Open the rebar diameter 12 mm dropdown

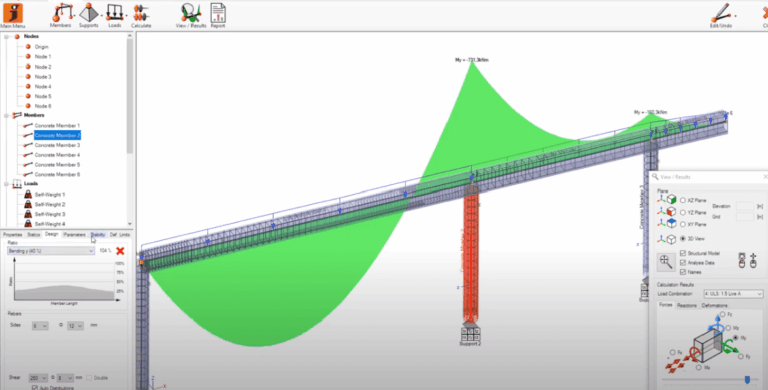[x=75, y=325]
